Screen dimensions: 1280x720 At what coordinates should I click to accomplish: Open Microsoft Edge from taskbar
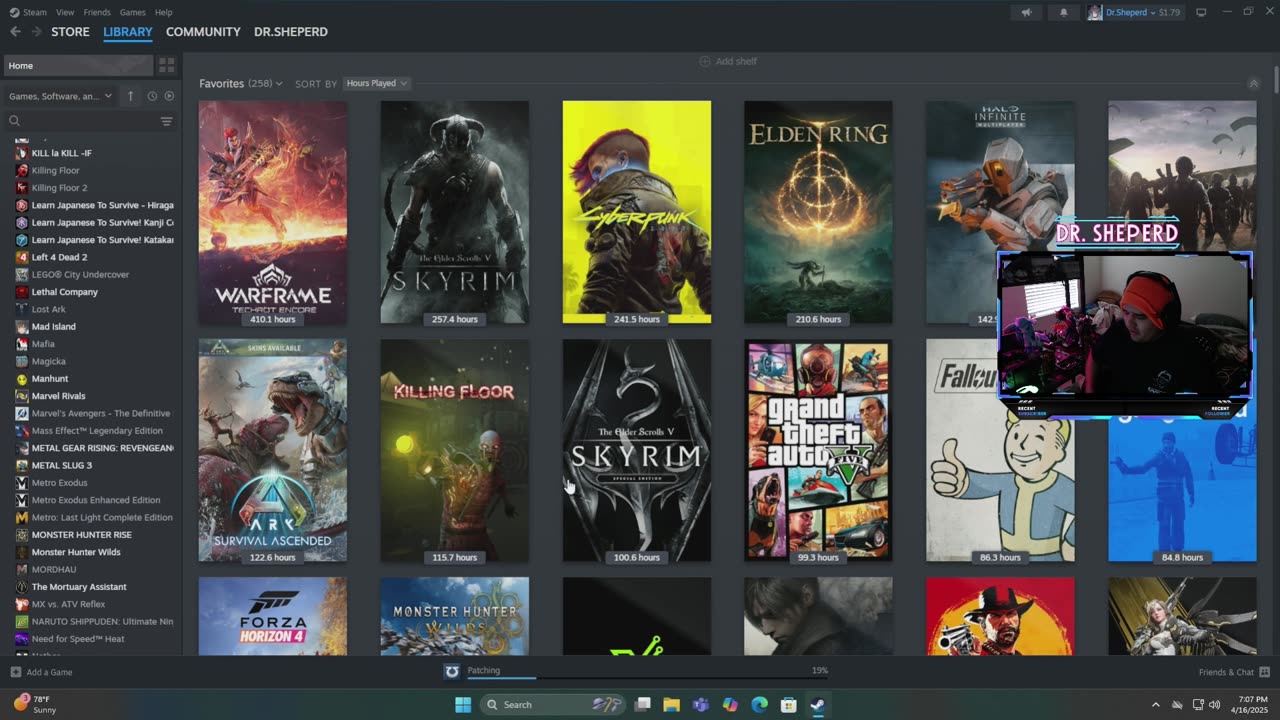pos(759,705)
